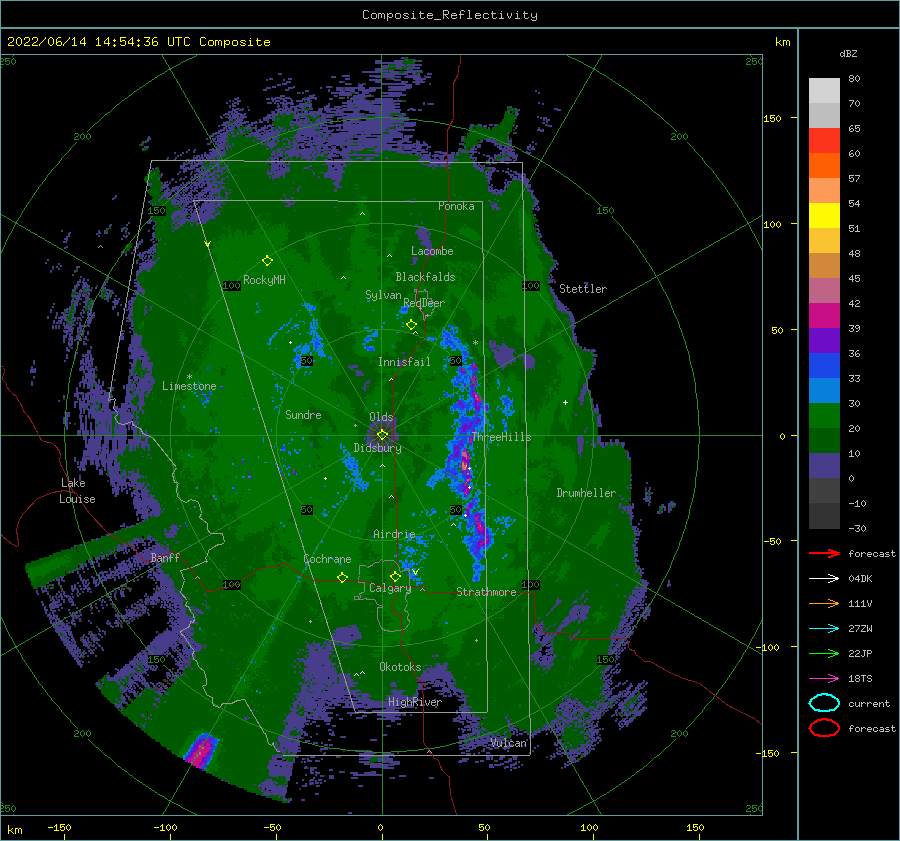The image size is (900, 841).
Task: Click the cyan current ellipse in legend
Action: [x=824, y=703]
